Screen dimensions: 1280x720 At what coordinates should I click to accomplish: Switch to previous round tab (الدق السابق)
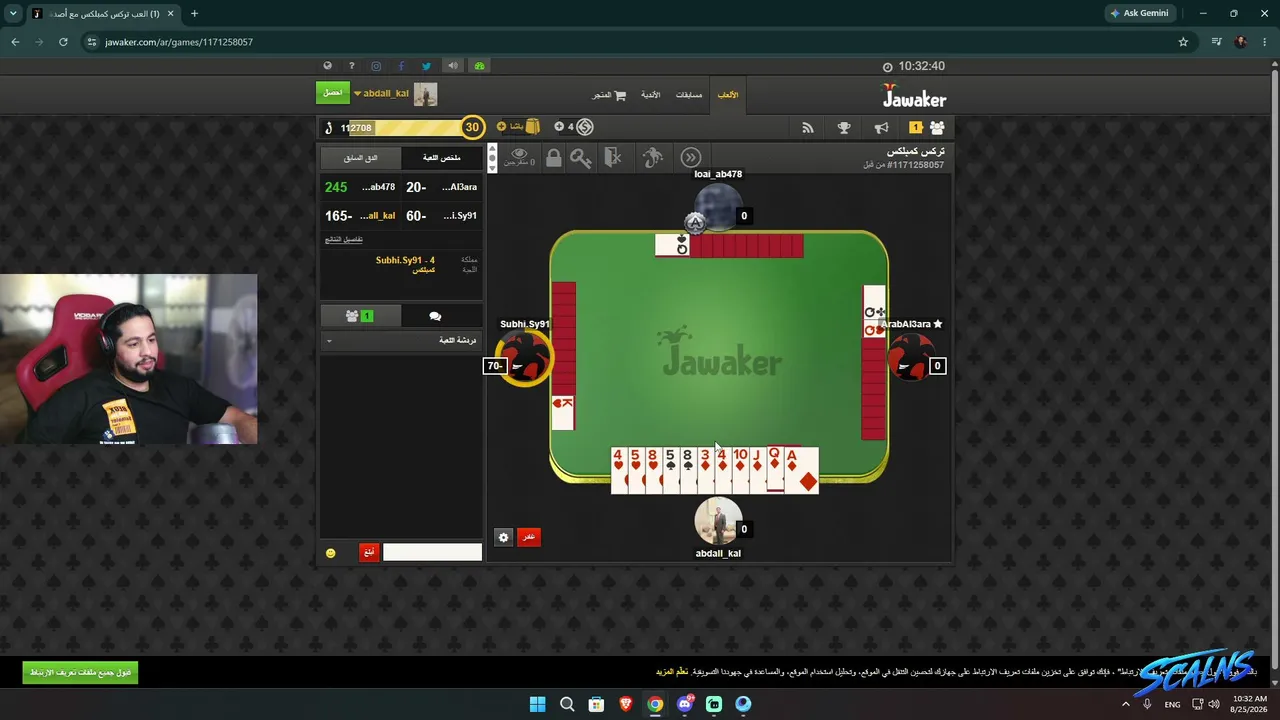(x=360, y=158)
